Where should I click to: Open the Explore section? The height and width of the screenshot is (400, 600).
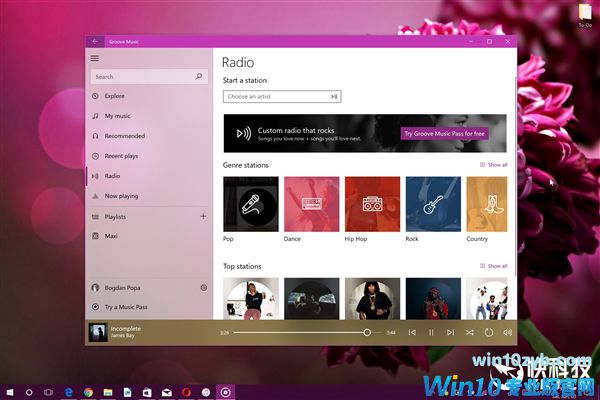149,96
